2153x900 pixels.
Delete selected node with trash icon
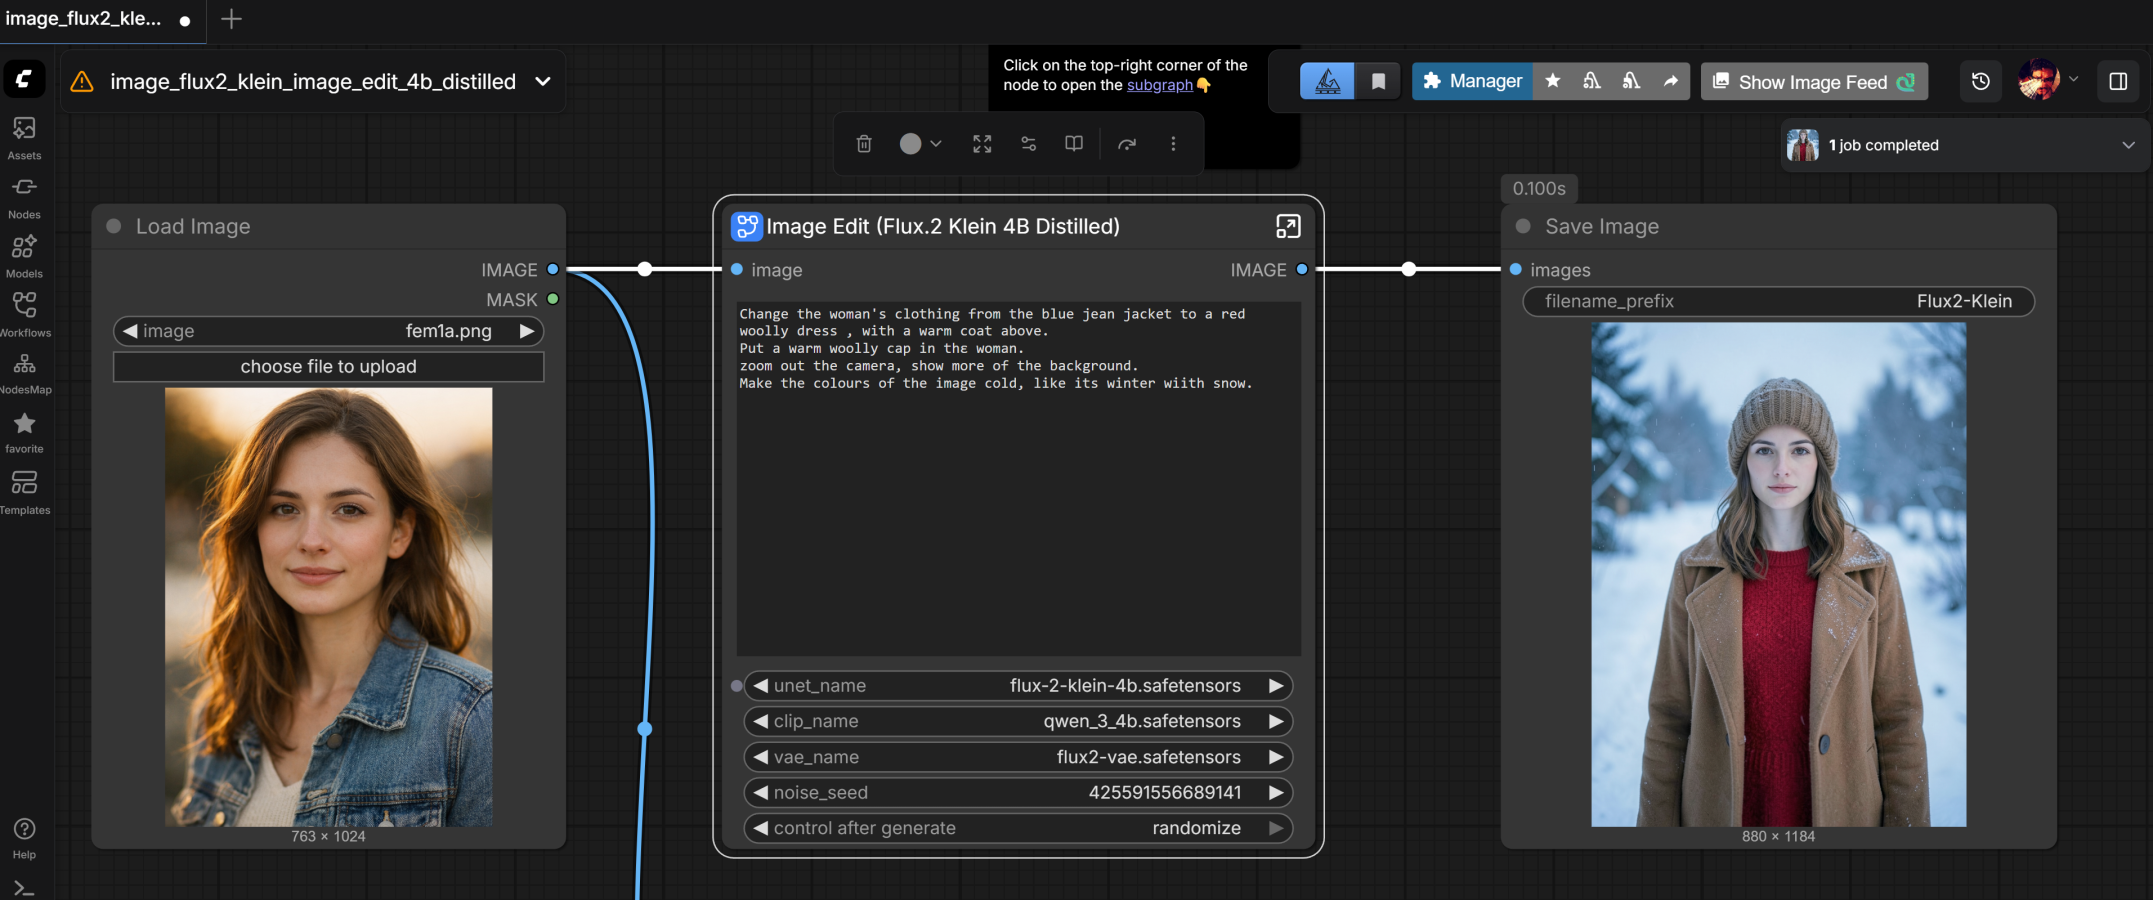pos(864,144)
